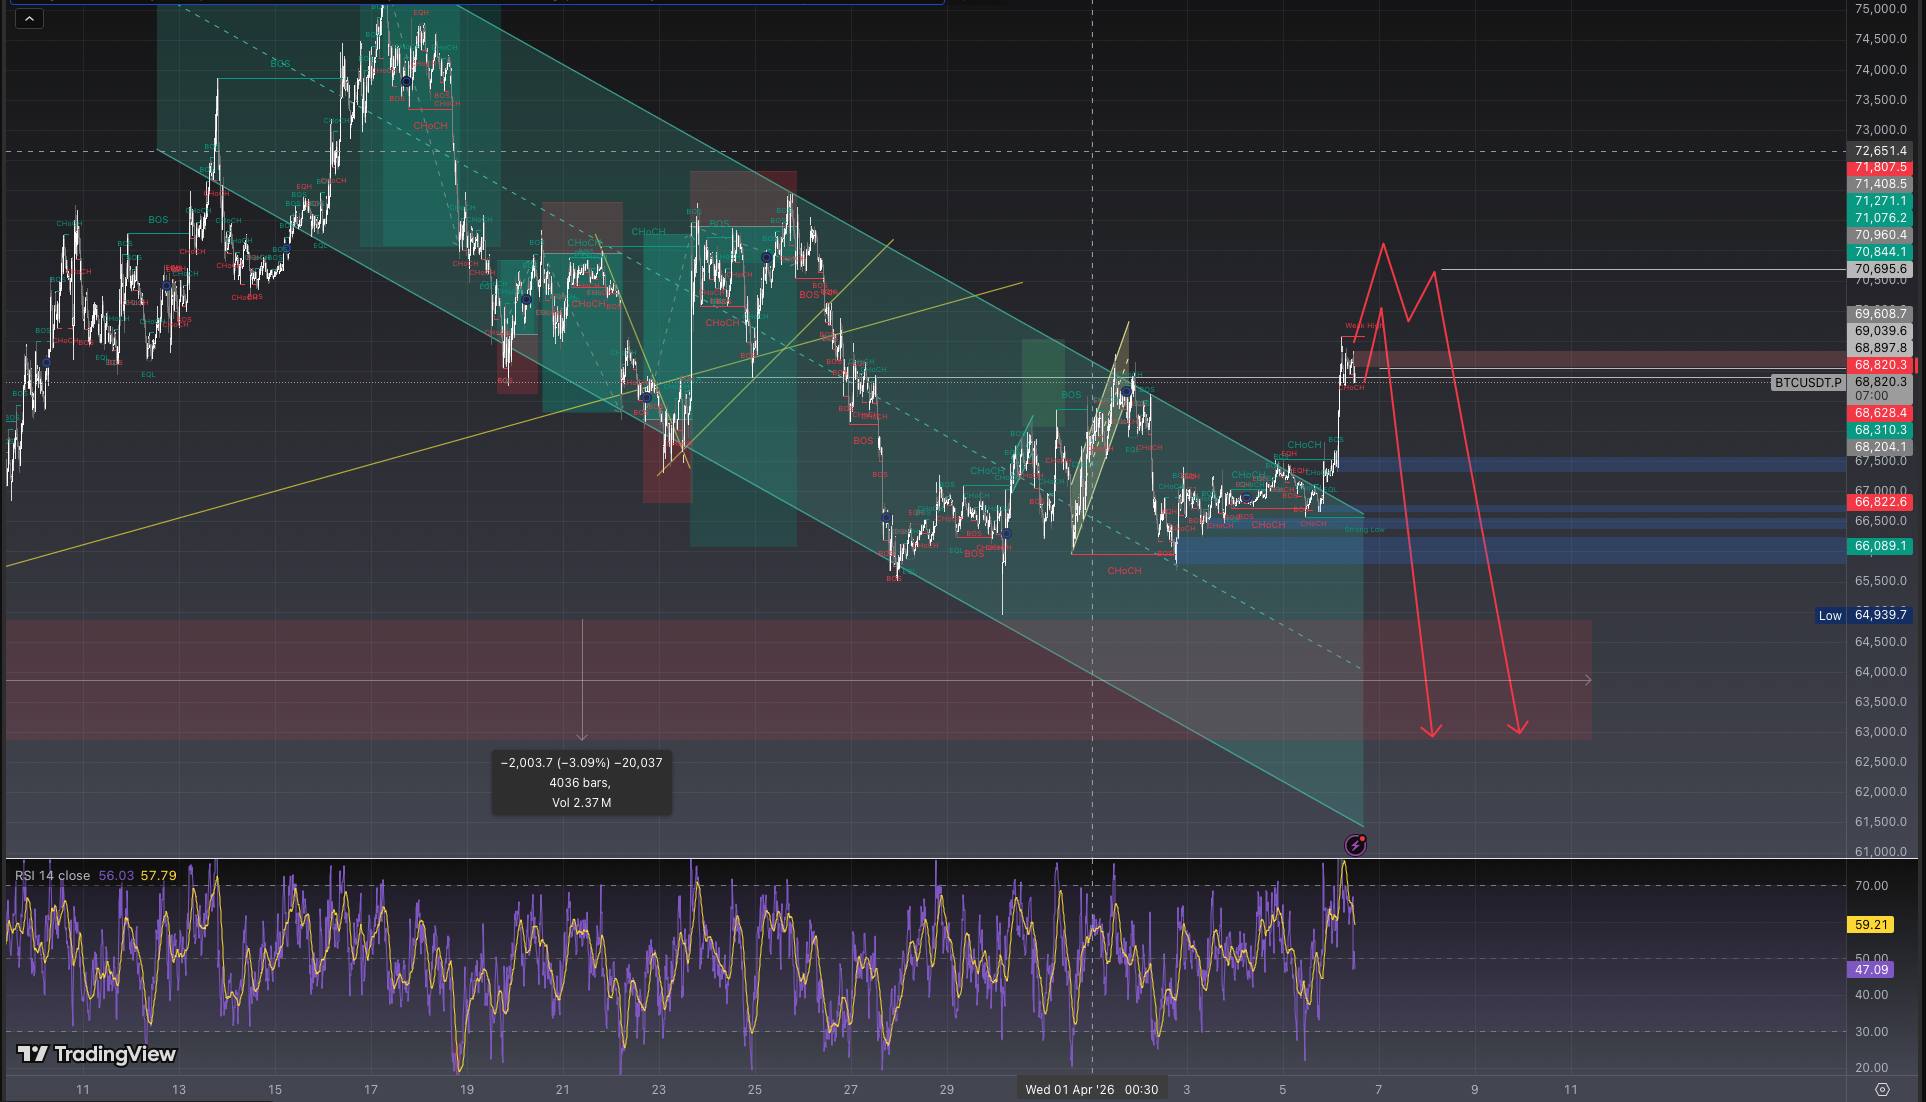Screen dimensions: 1926x1102
Task: Click the 68,897.8 price label
Action: point(1880,348)
